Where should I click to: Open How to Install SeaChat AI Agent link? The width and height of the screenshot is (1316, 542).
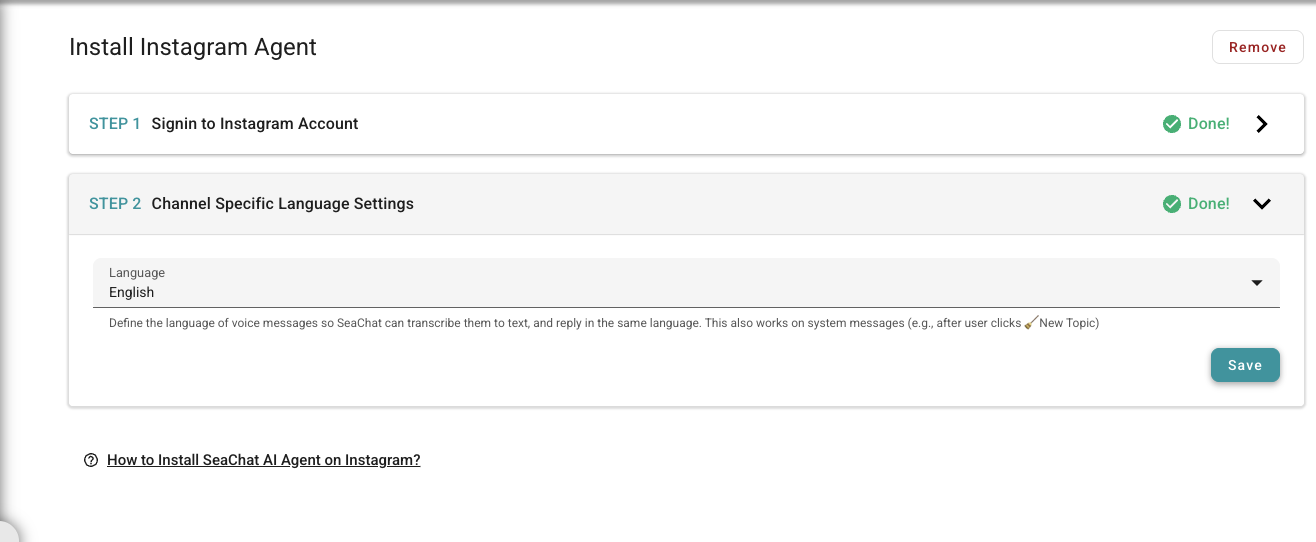264,460
